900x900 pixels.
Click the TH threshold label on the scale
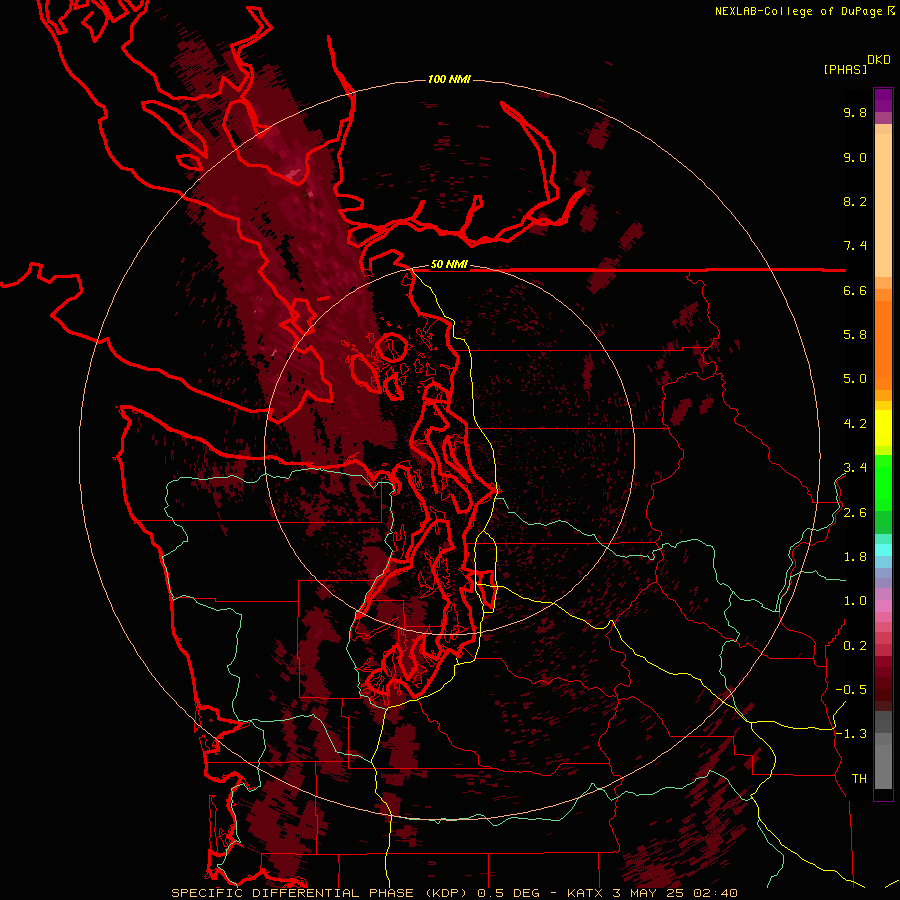coord(859,779)
